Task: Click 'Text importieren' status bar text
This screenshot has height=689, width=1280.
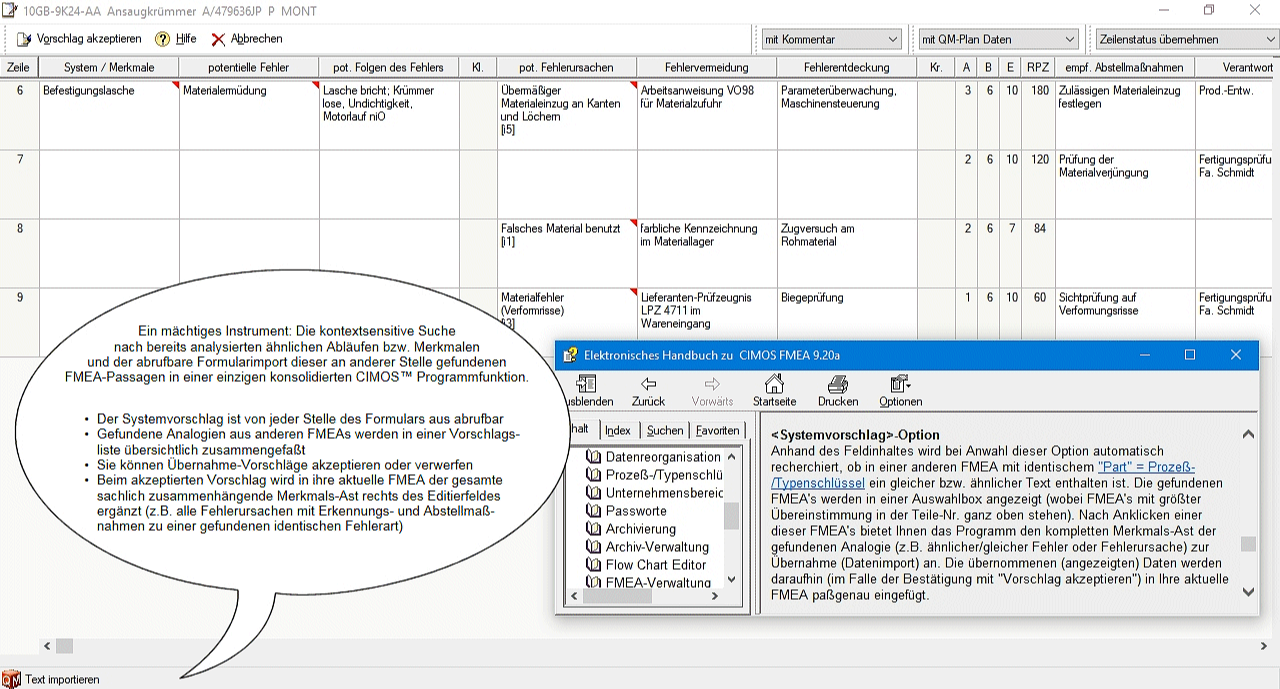Action: pos(62,679)
